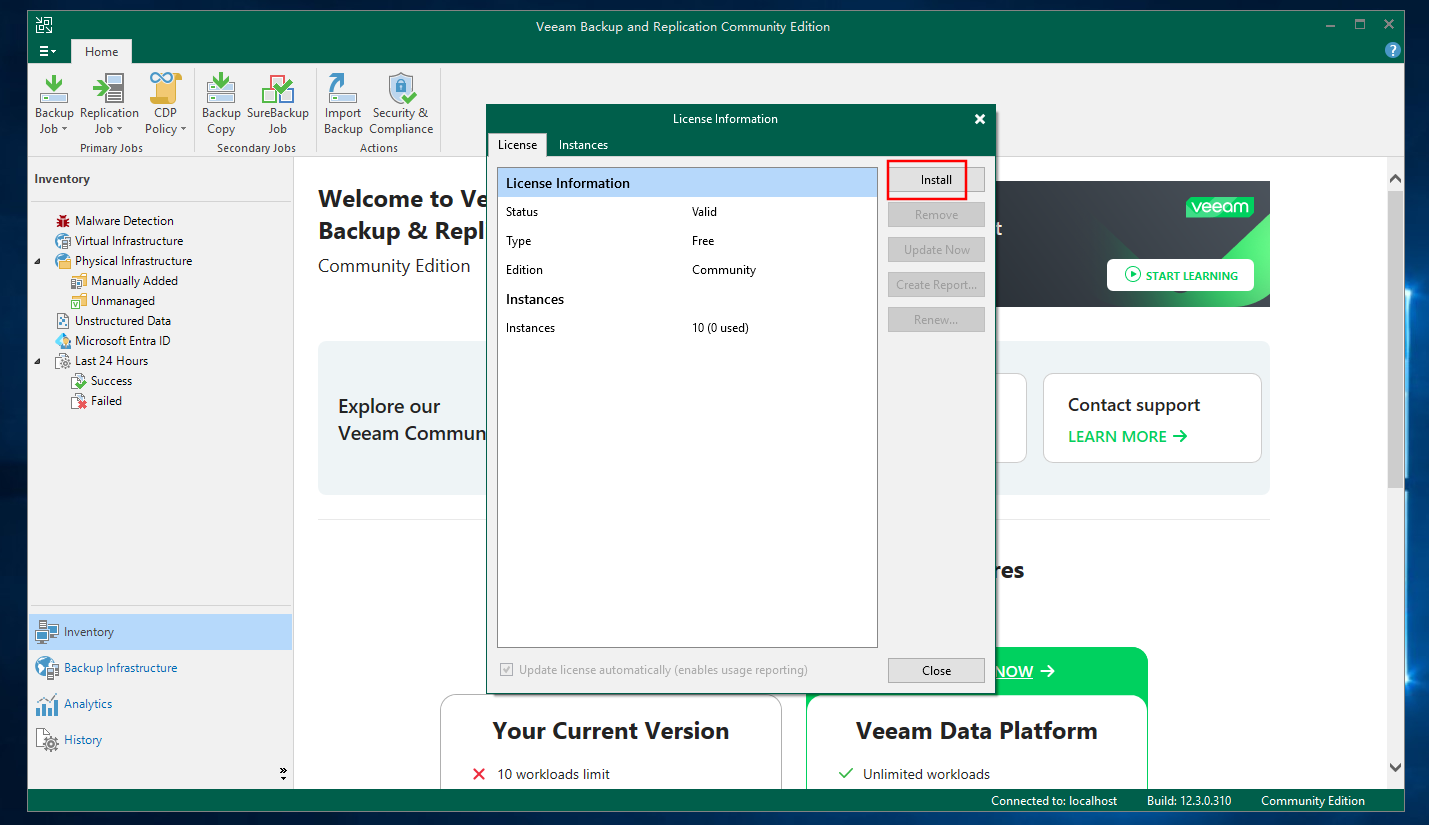Screen dimensions: 1429x825
Task: Click the Contact support card heading
Action: (1134, 405)
